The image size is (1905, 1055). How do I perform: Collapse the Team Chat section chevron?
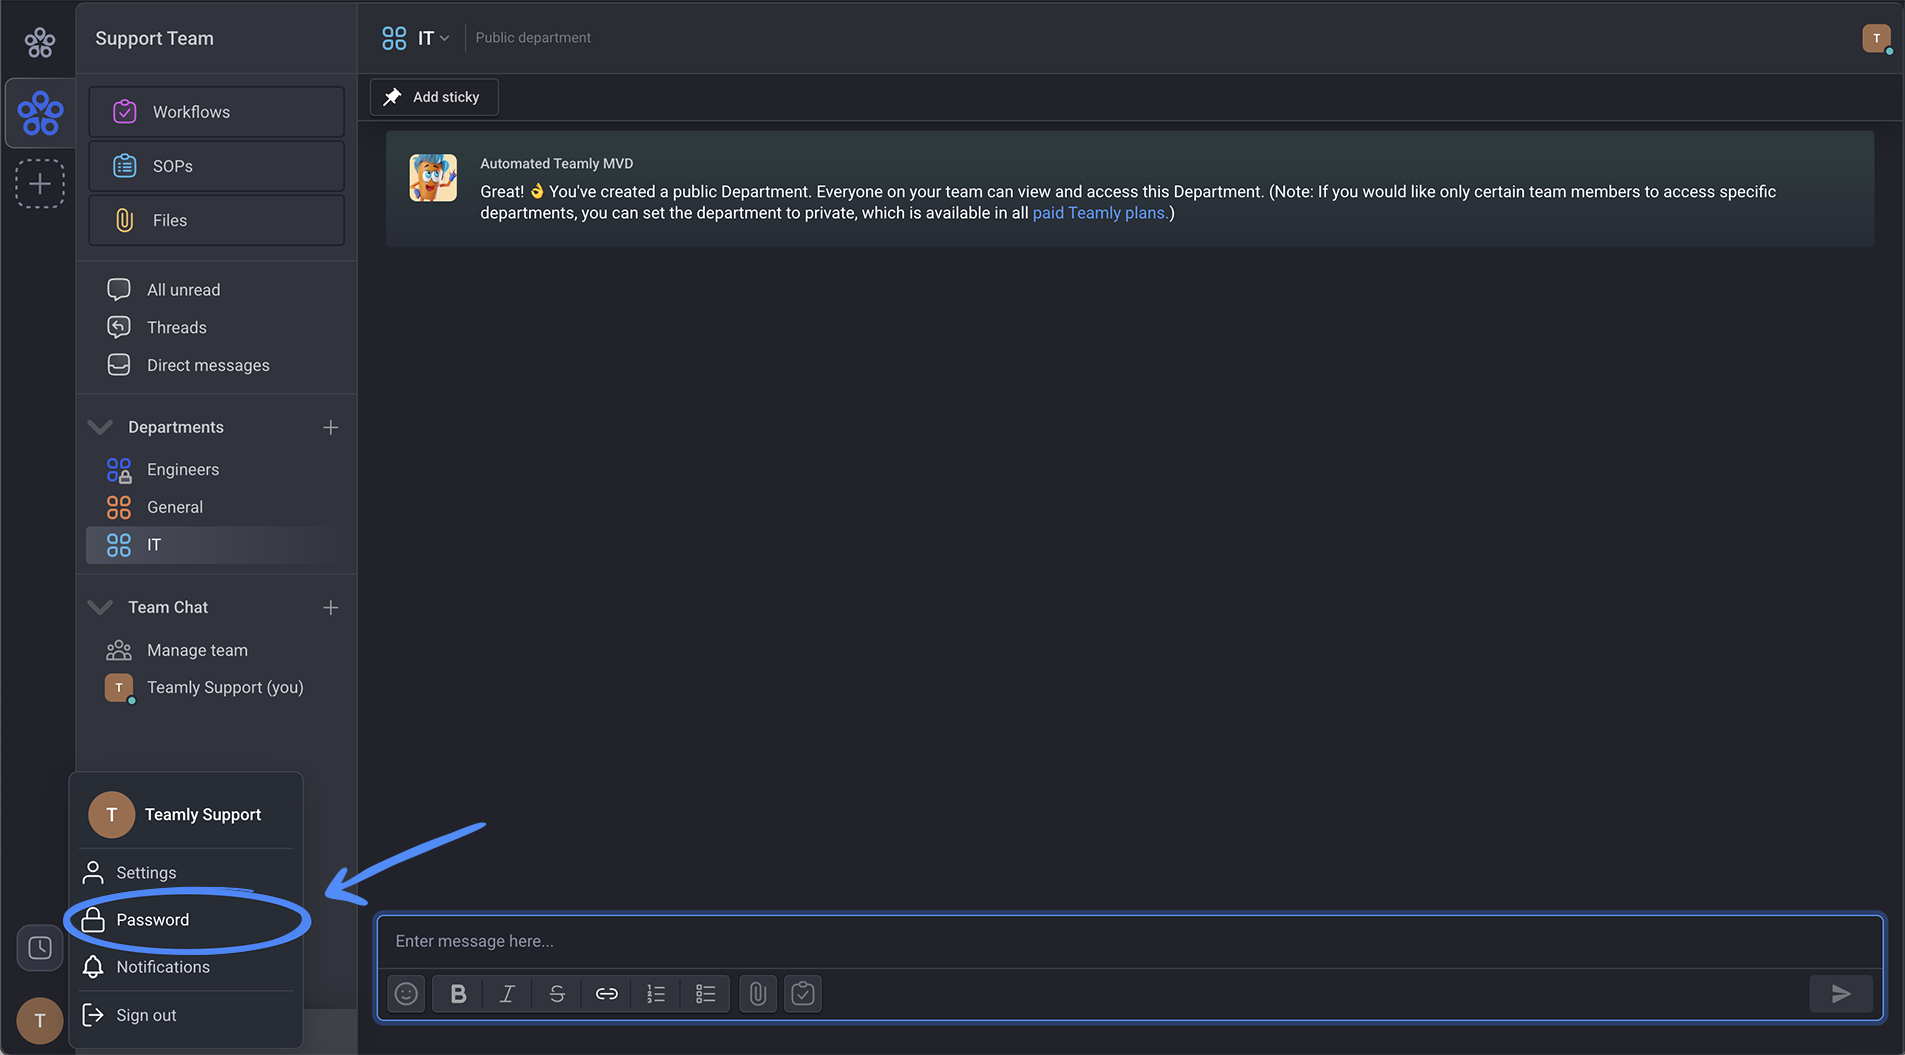click(x=100, y=607)
